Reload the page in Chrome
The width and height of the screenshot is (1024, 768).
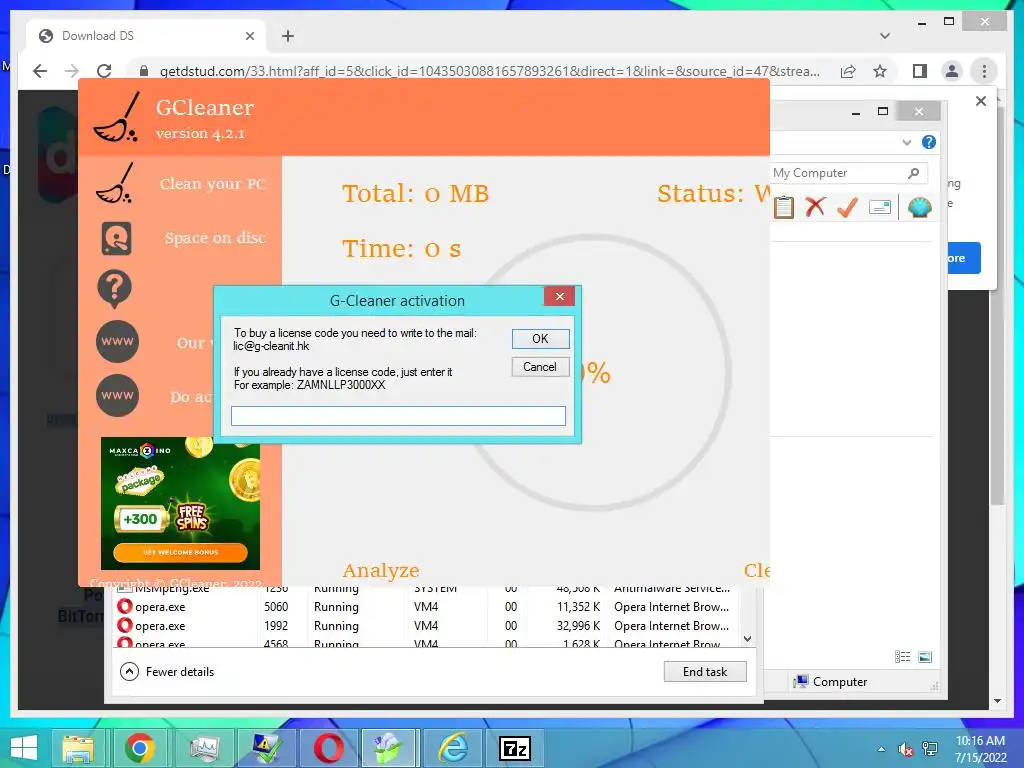coord(104,71)
